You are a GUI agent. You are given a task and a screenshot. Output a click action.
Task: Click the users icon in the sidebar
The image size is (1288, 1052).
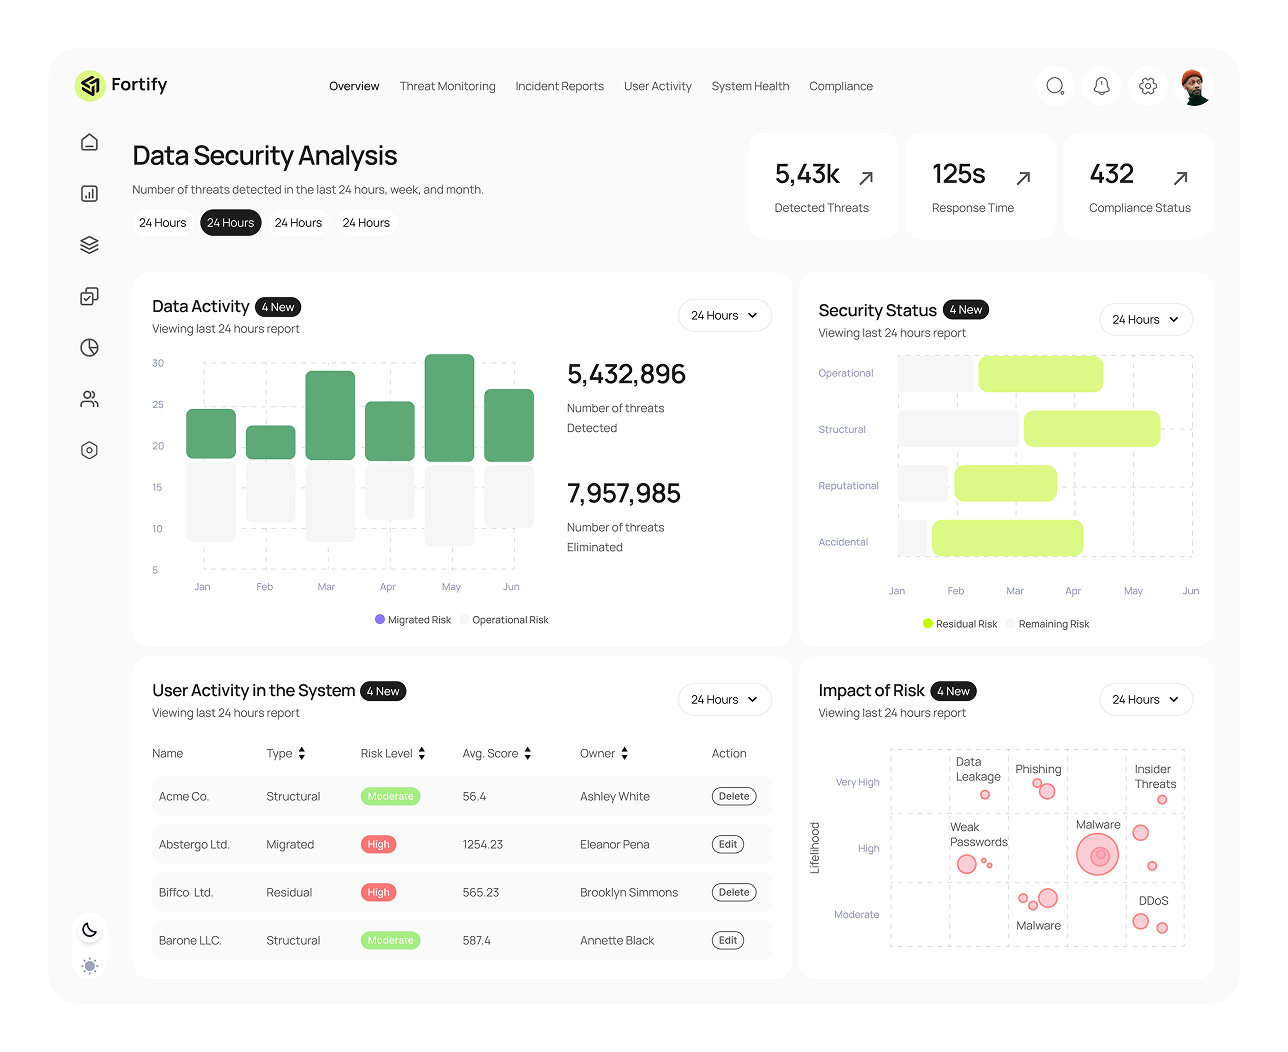coord(89,399)
